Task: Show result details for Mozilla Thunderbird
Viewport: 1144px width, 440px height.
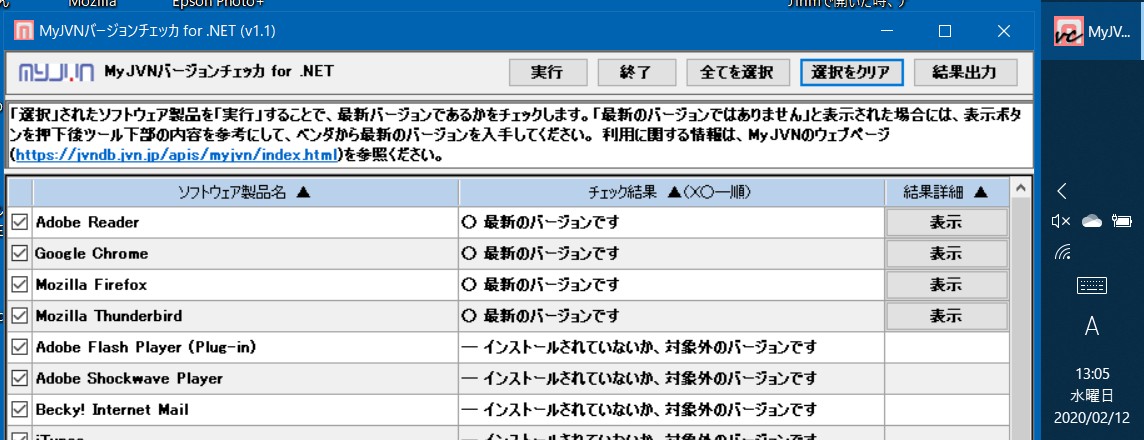Action: [946, 316]
